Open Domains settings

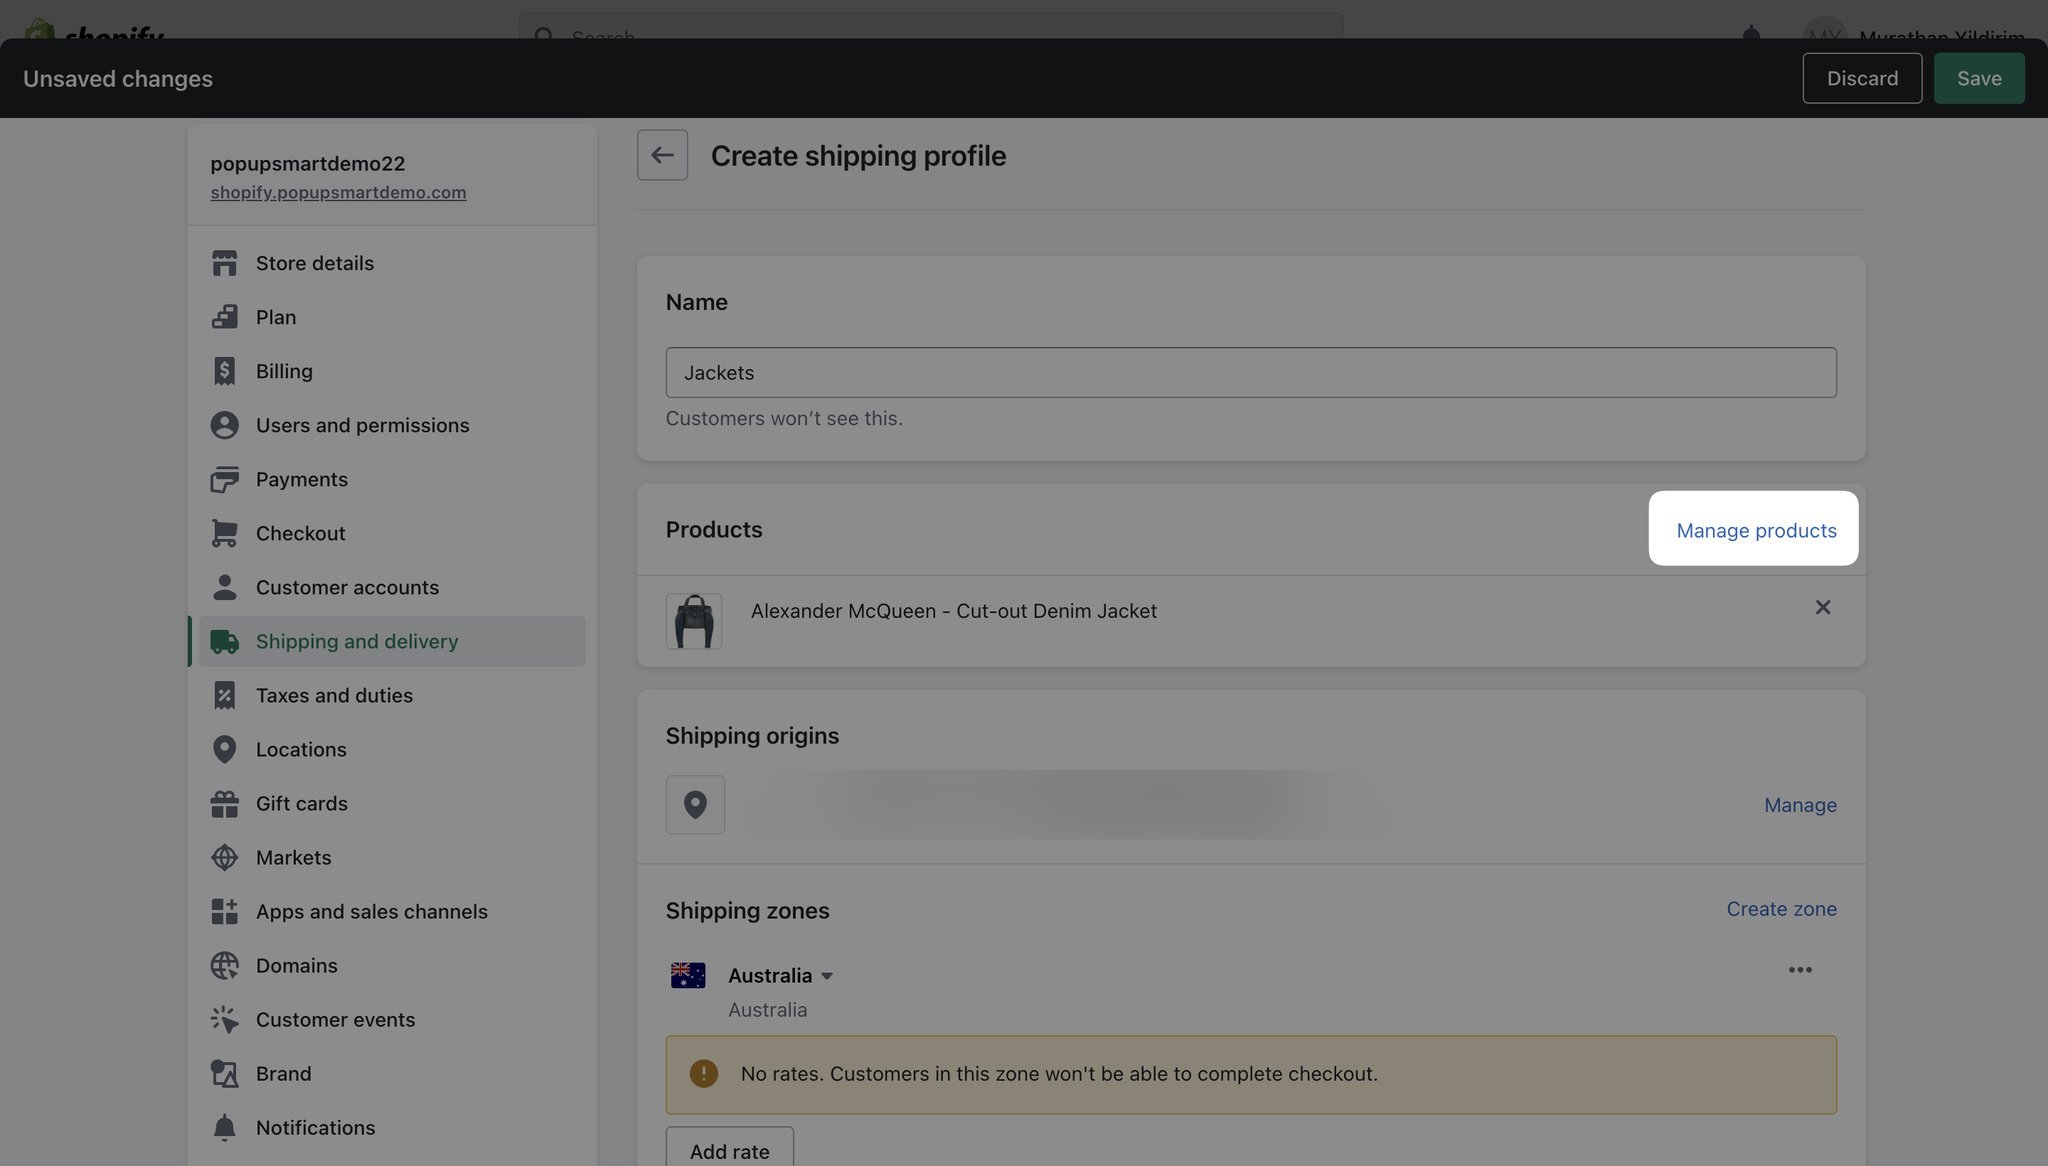click(x=392, y=965)
